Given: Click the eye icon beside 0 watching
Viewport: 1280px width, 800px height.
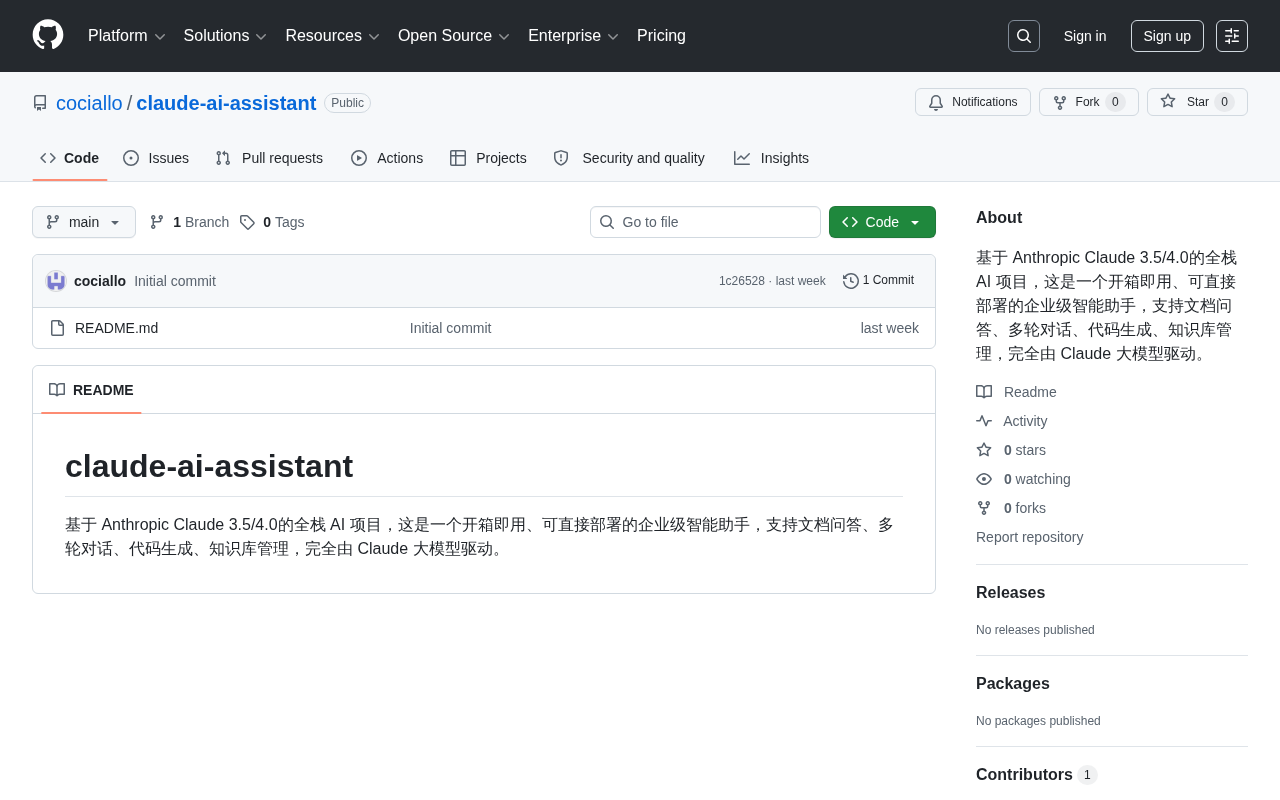Looking at the screenshot, I should [984, 479].
